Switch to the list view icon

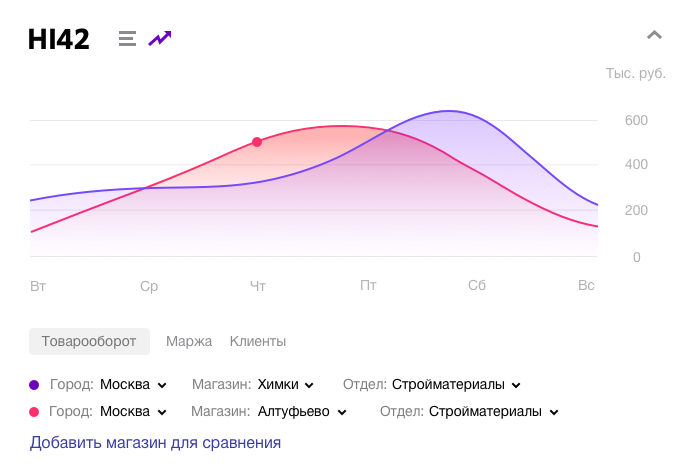[127, 39]
